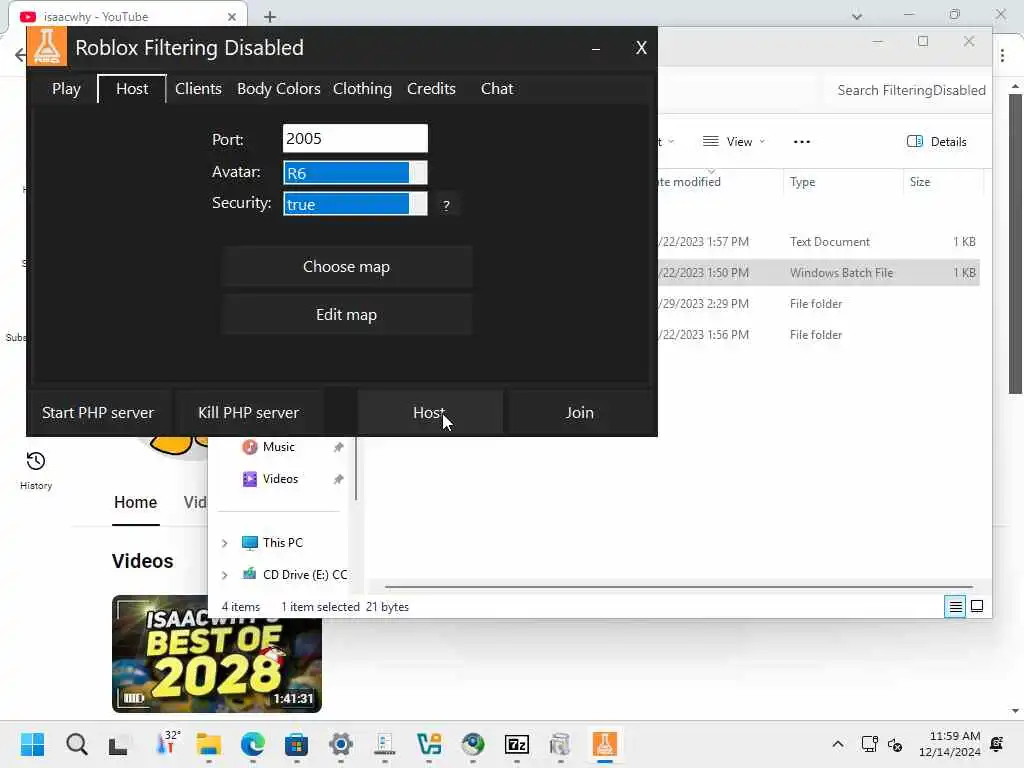Click the Music folder icon in Explorer
The image size is (1024, 768).
coord(249,447)
